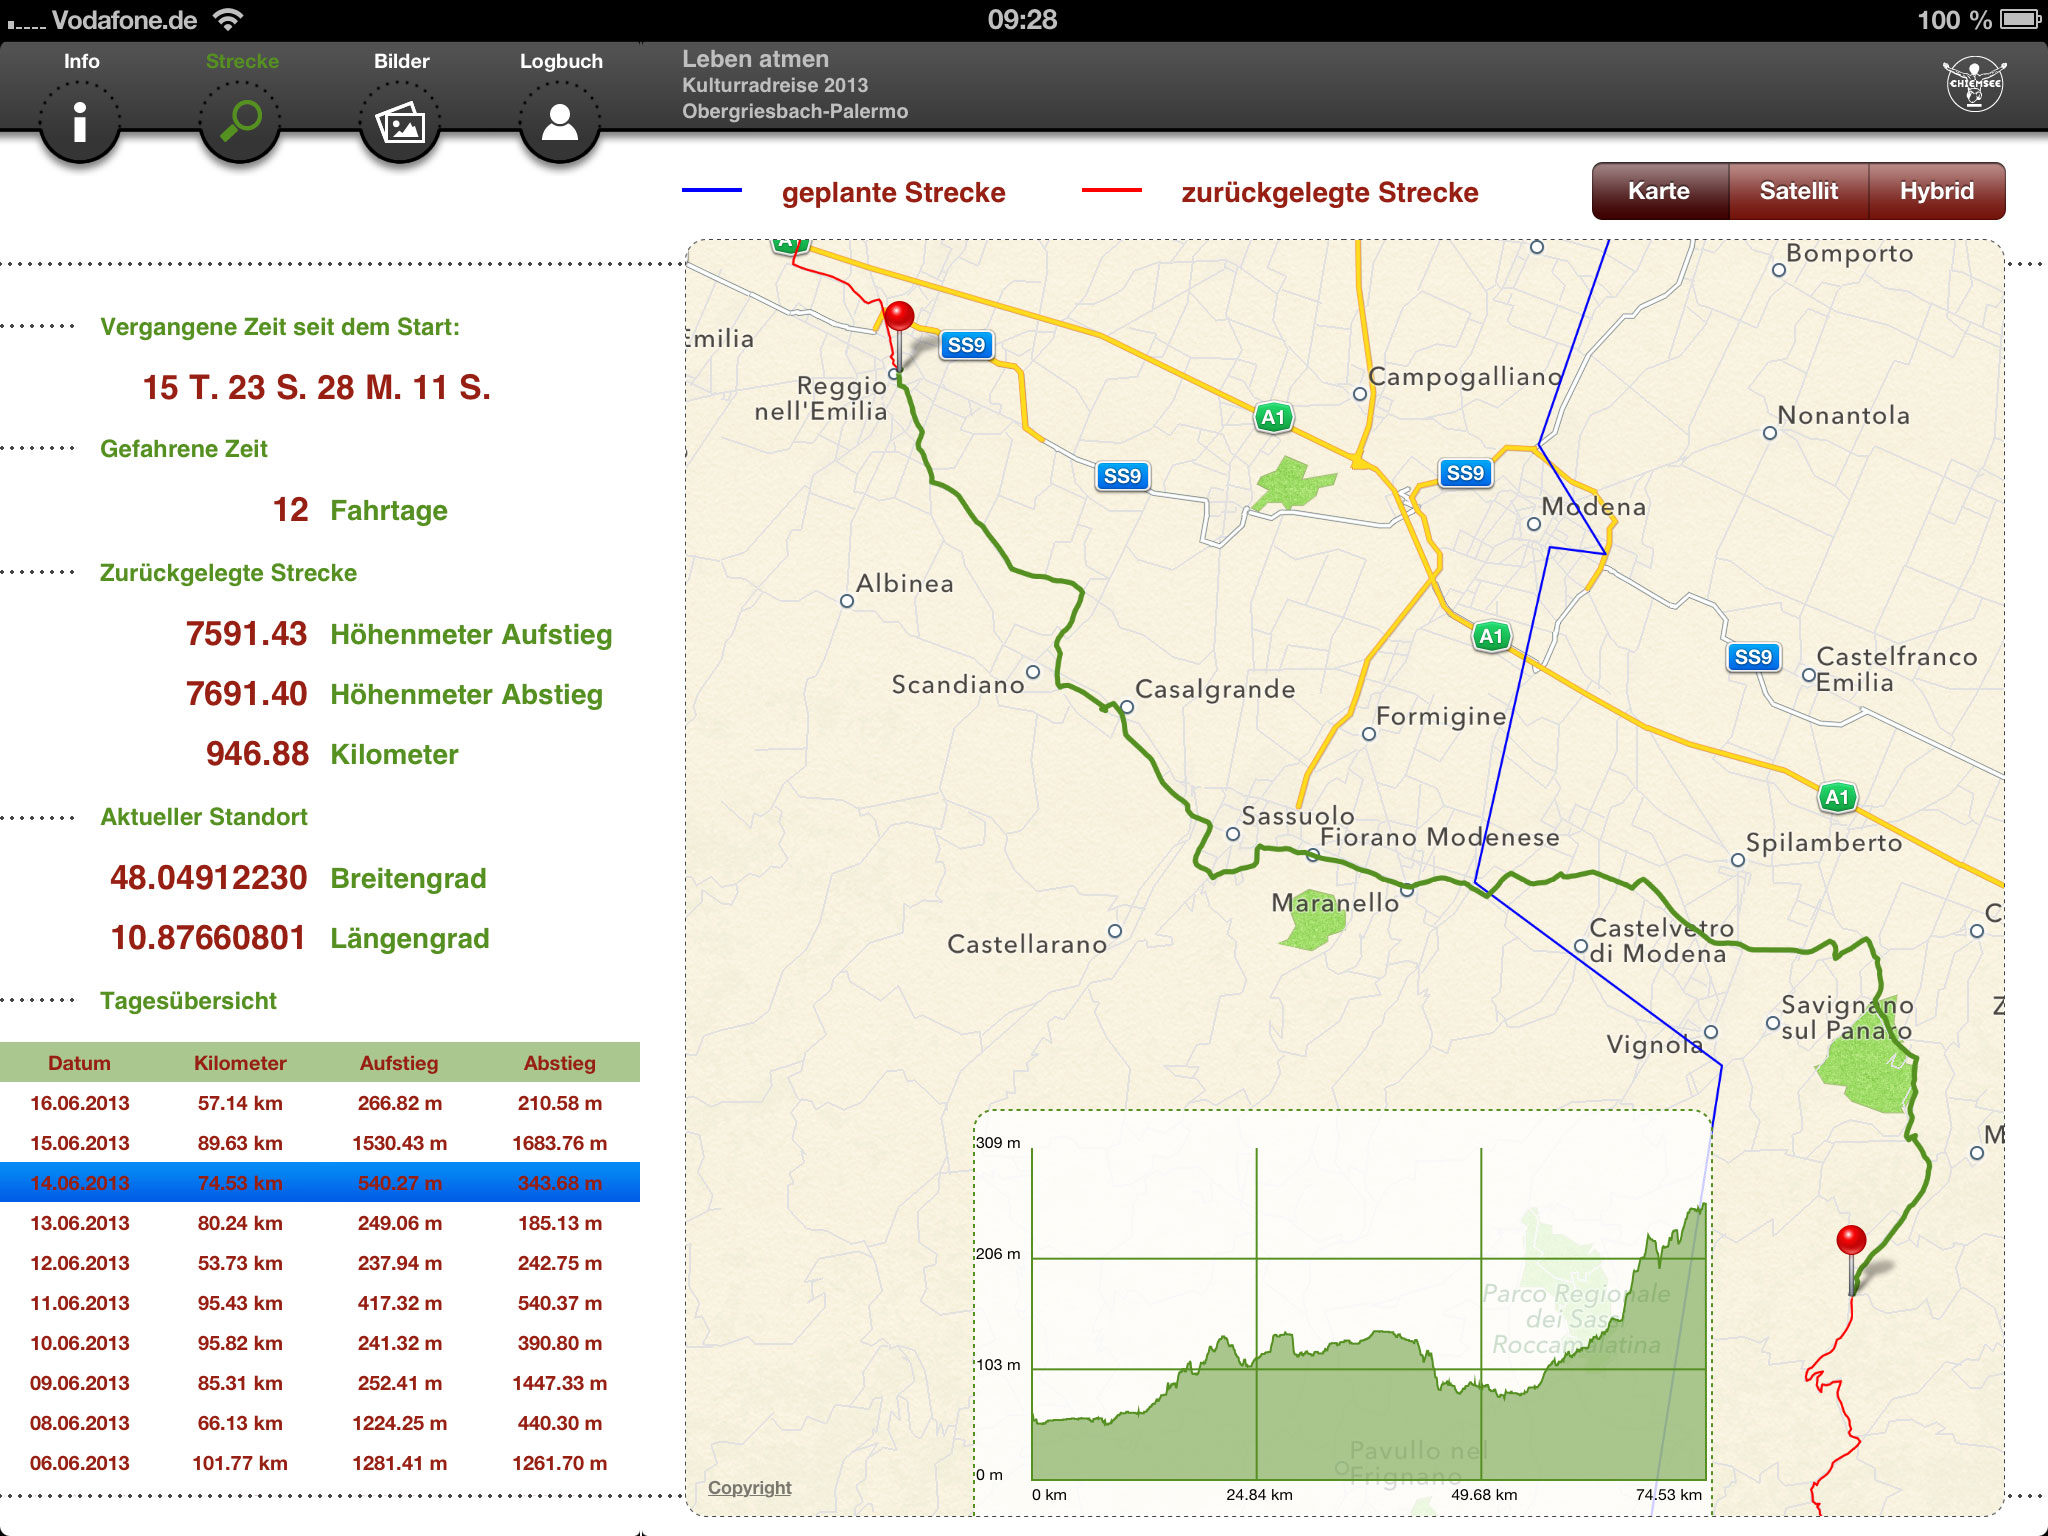Tap the Leben atmen title text
This screenshot has height=1536, width=2048.
(755, 59)
